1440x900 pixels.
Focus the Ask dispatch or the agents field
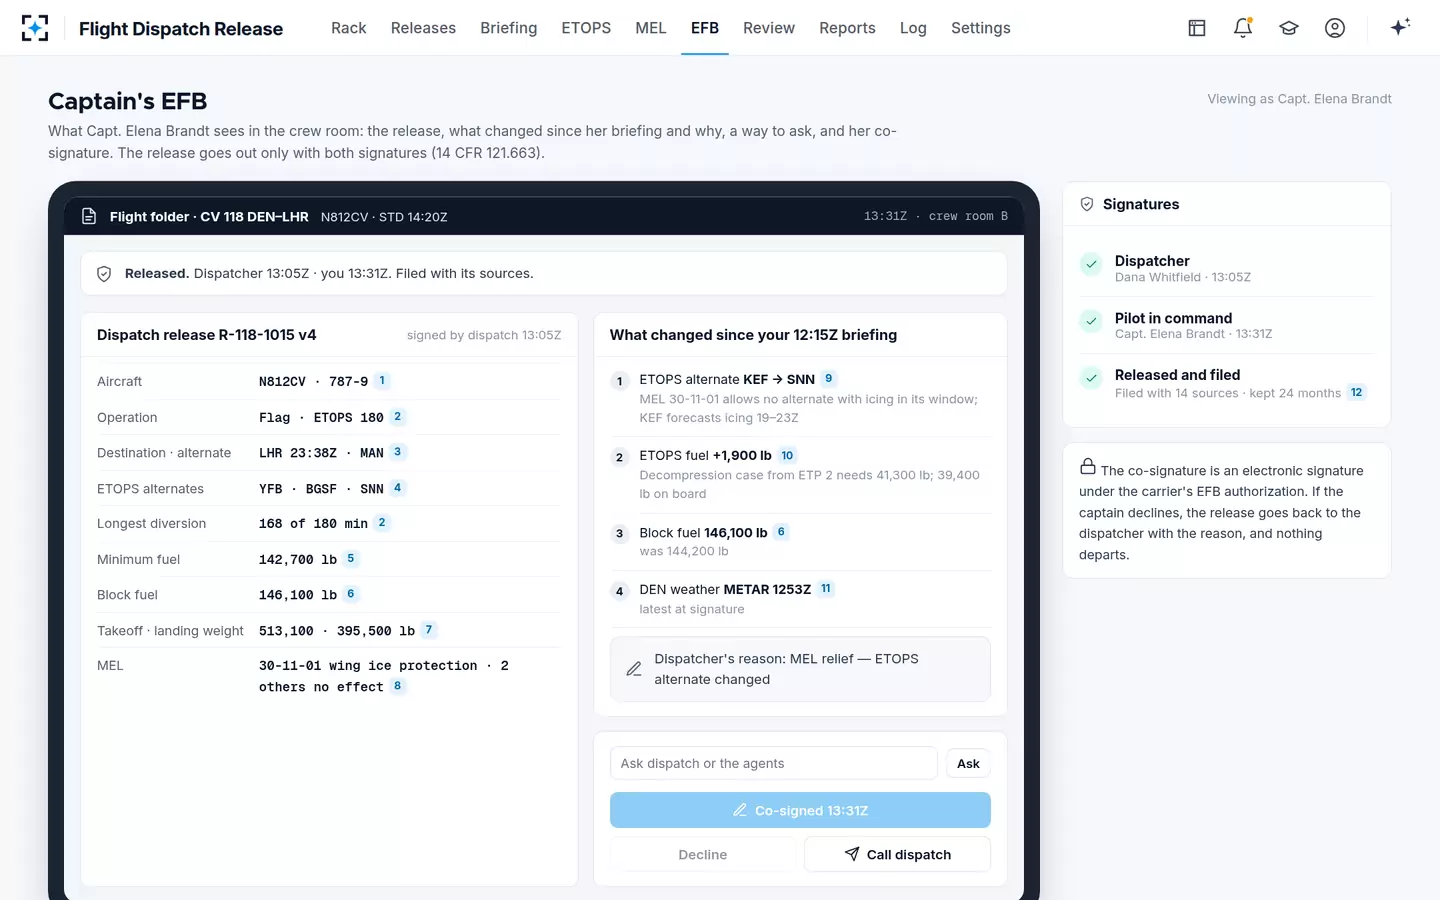(x=774, y=764)
